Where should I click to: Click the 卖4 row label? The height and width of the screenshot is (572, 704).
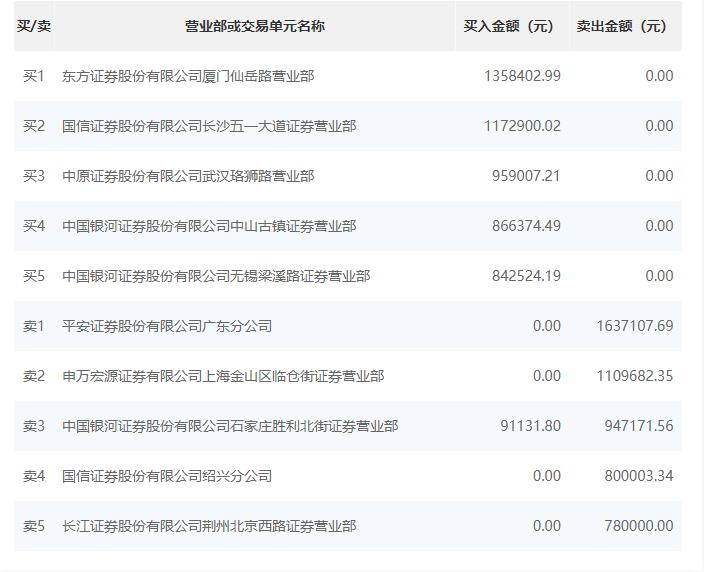coord(34,475)
